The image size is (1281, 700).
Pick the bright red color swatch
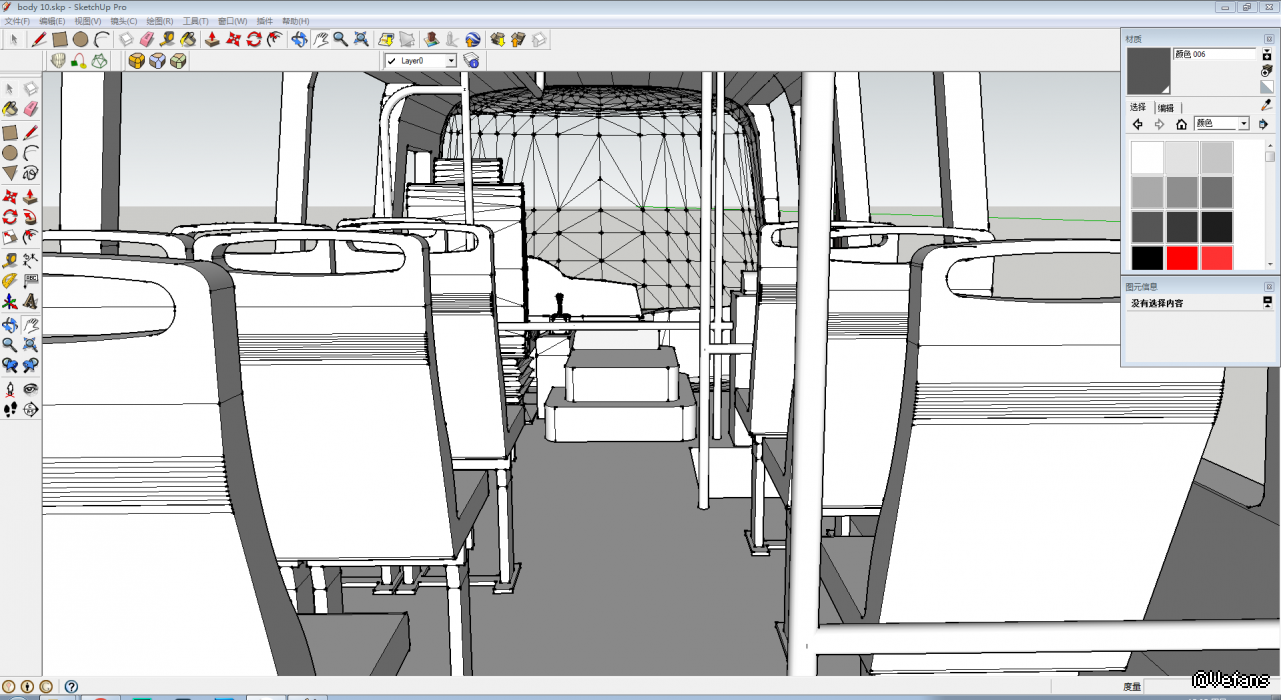coord(1182,258)
